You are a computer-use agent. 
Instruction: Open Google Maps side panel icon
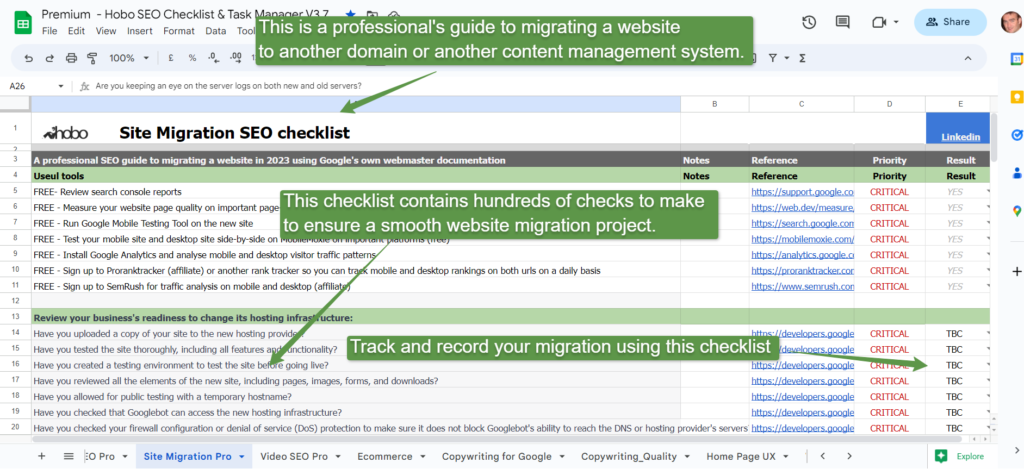pos(1016,211)
